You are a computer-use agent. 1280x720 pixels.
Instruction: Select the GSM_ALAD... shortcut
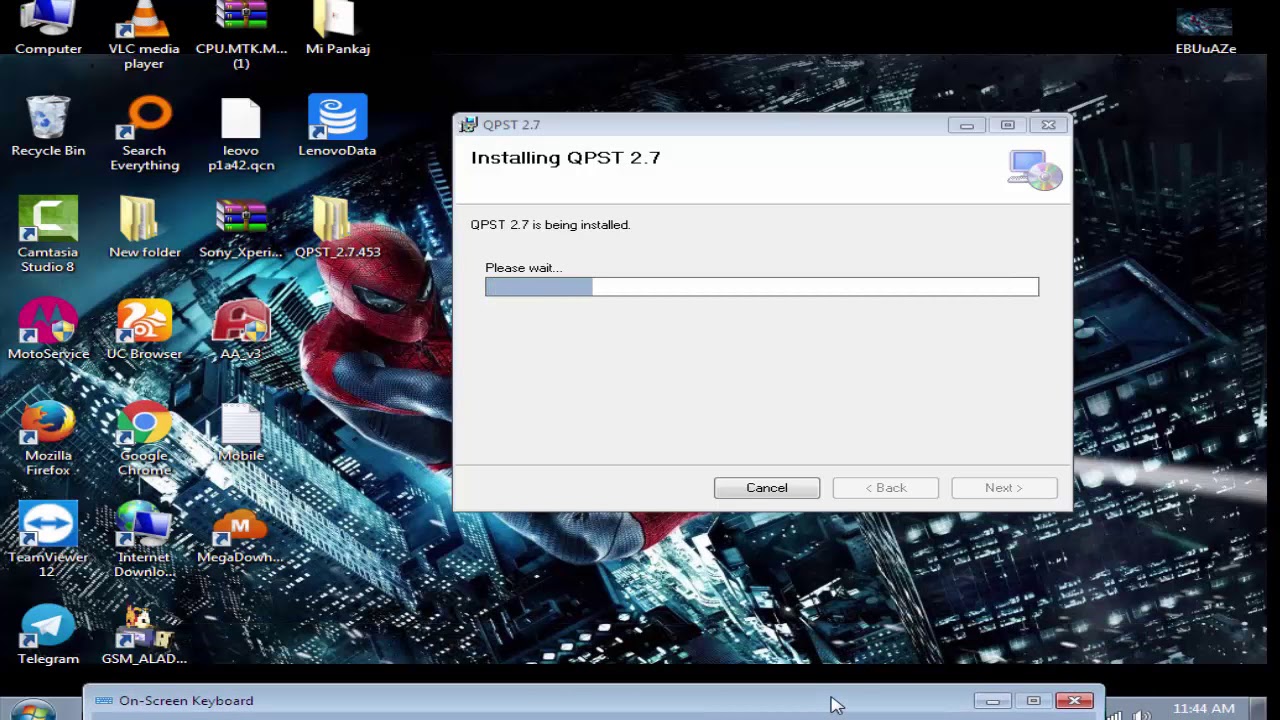[144, 635]
